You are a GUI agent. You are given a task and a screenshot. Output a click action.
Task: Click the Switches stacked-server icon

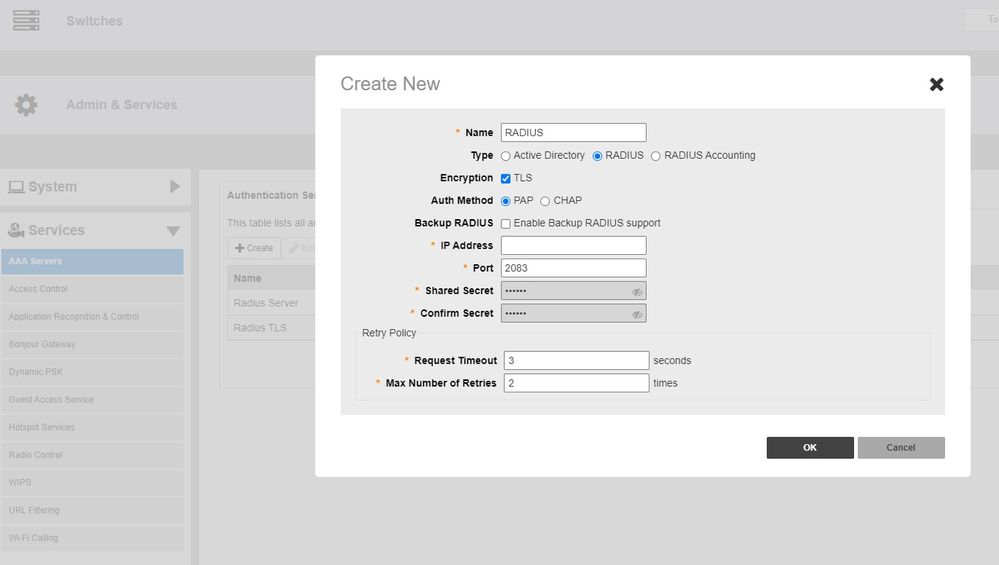26,20
